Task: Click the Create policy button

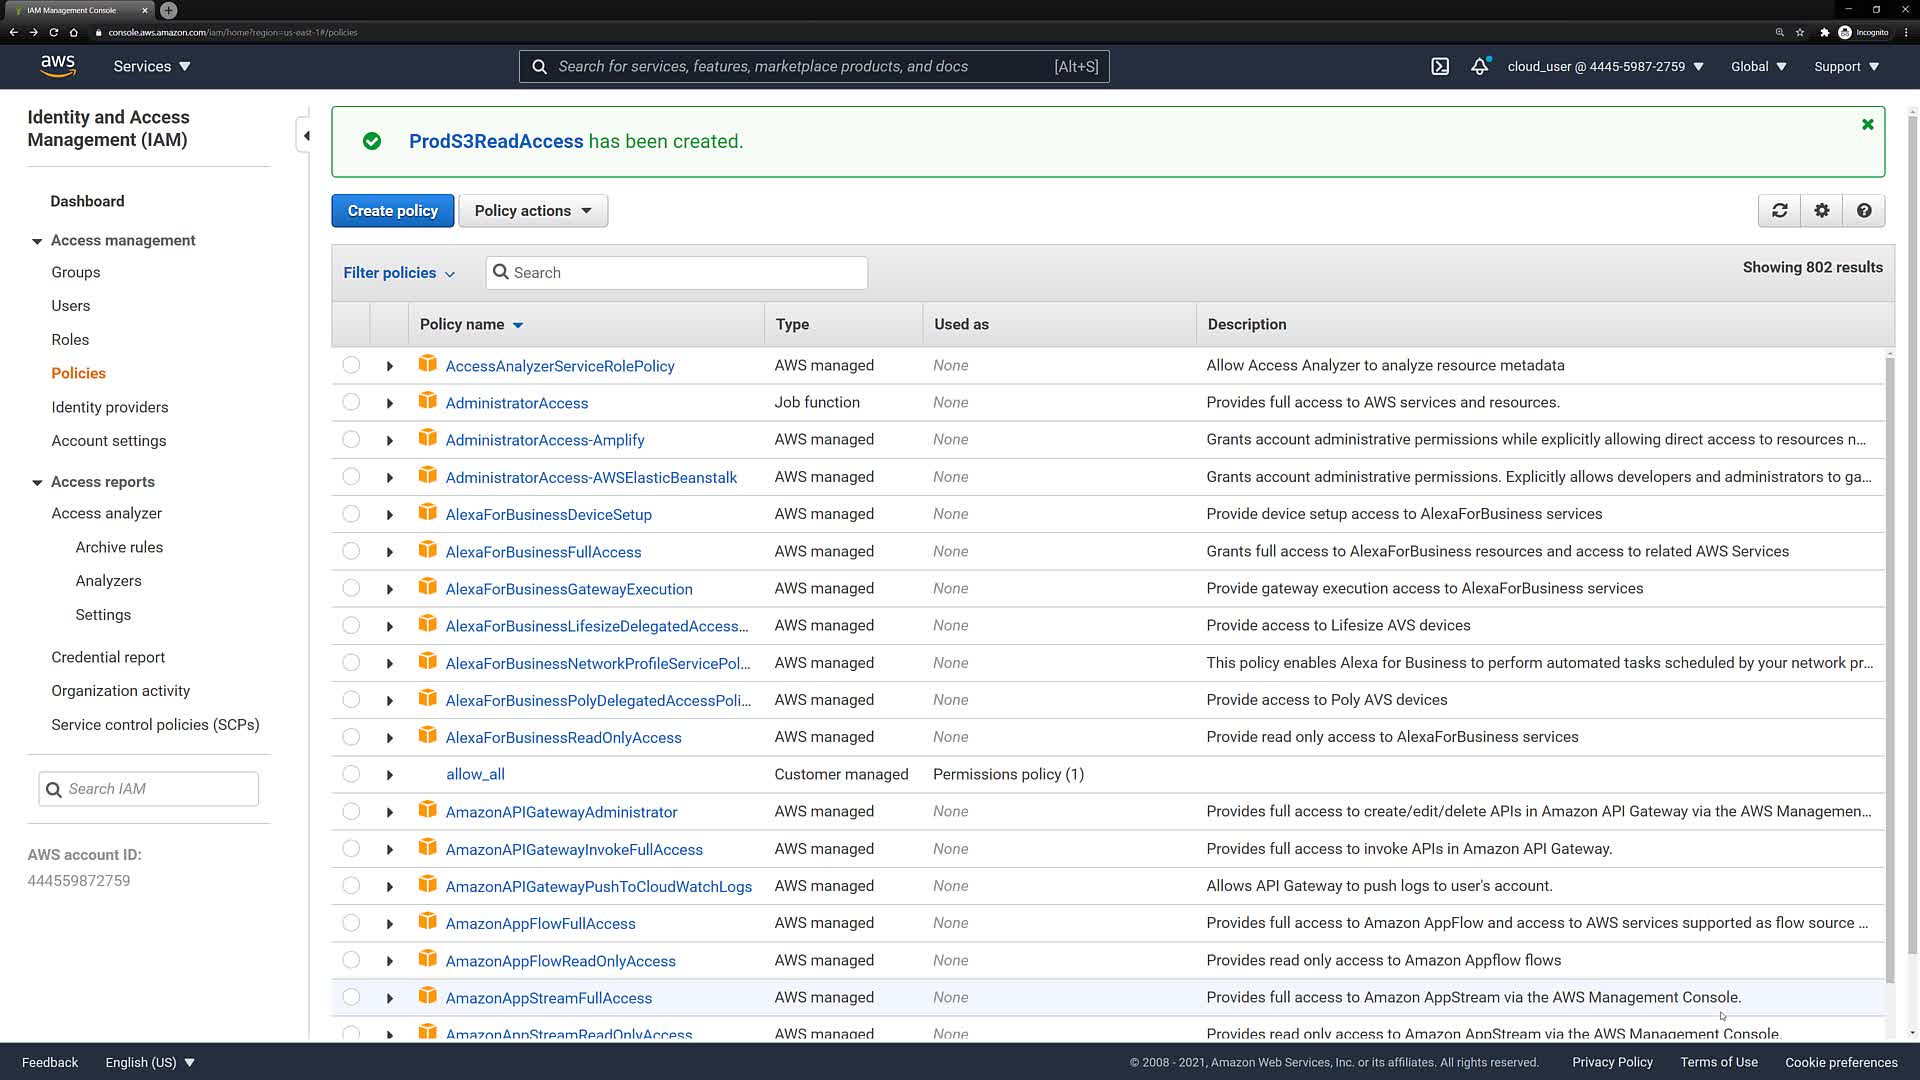Action: [x=392, y=211]
